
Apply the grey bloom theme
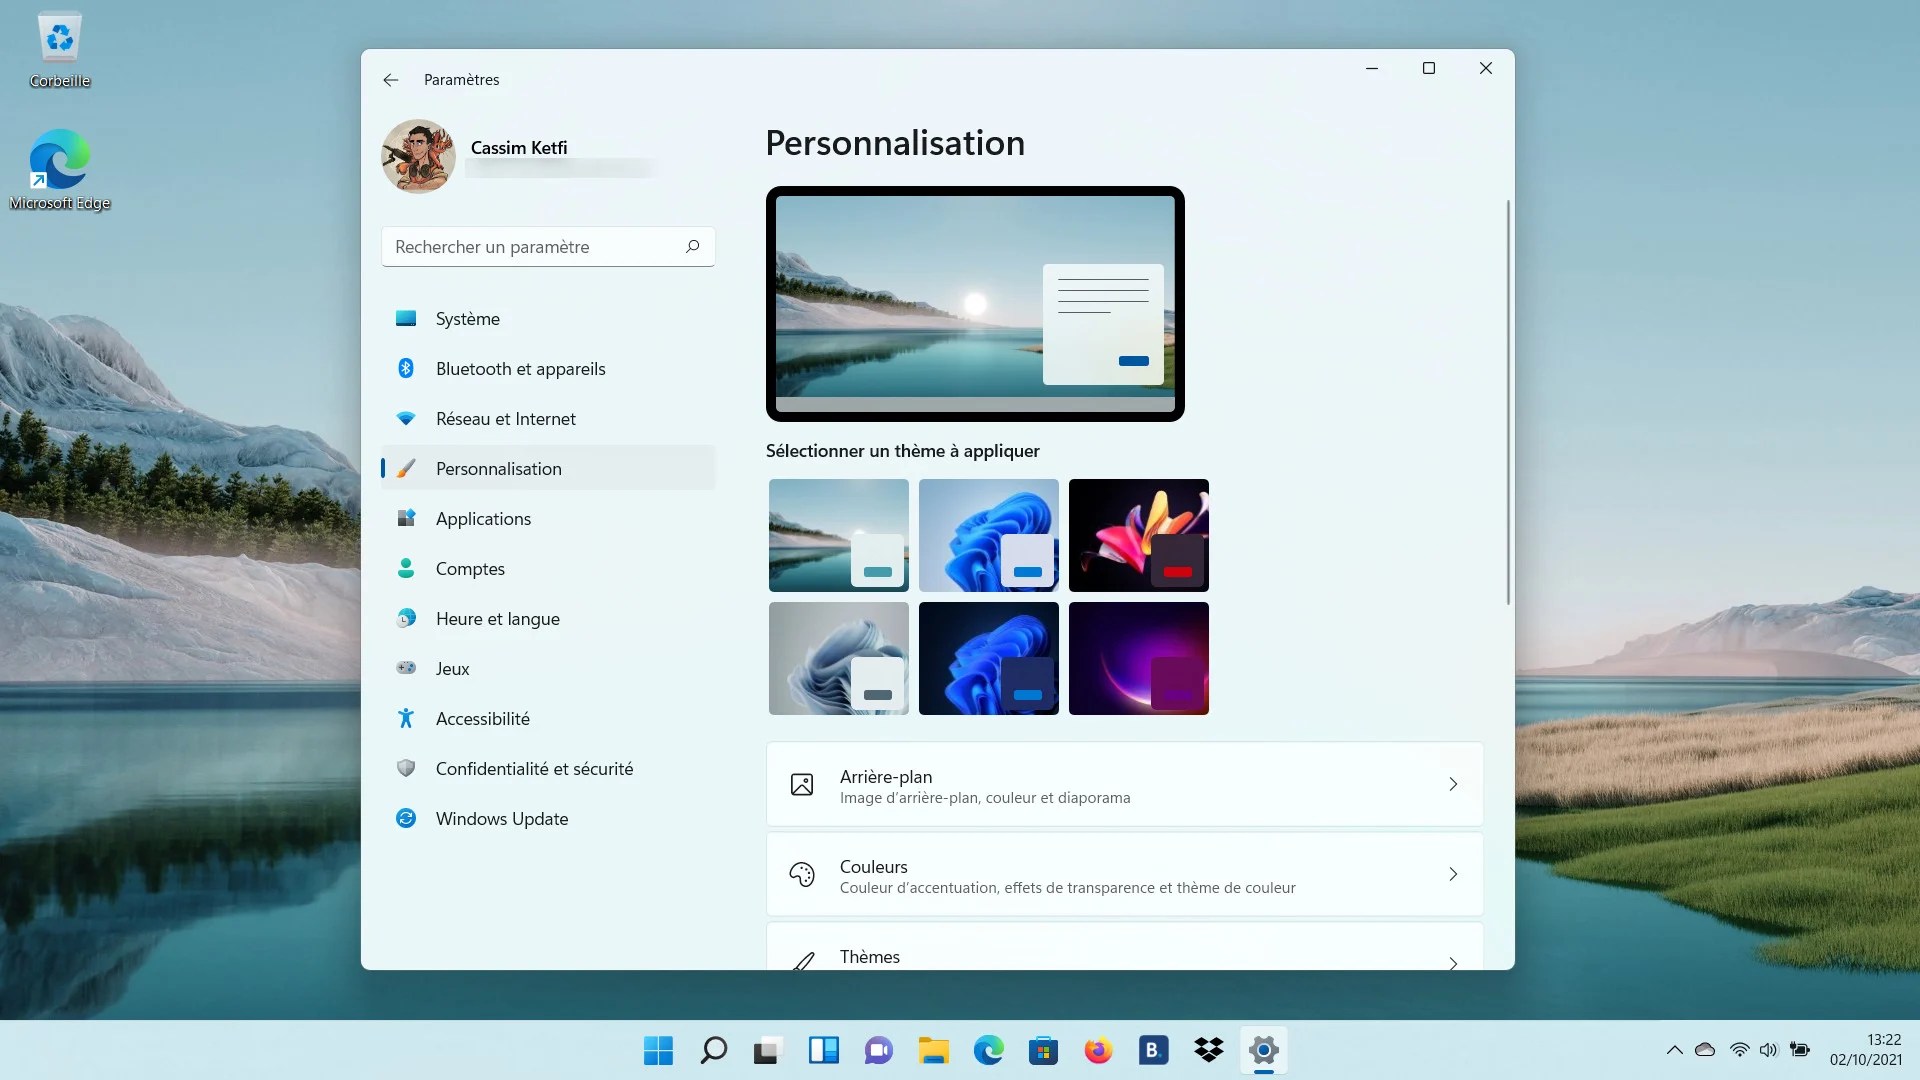pyautogui.click(x=839, y=658)
